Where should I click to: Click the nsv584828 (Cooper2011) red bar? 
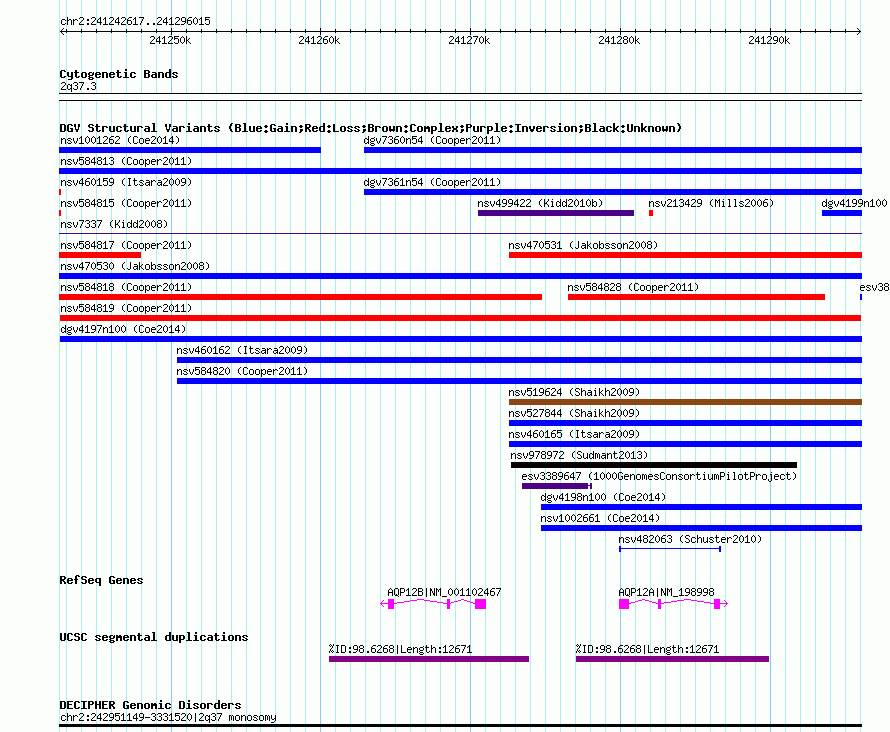pyautogui.click(x=696, y=297)
